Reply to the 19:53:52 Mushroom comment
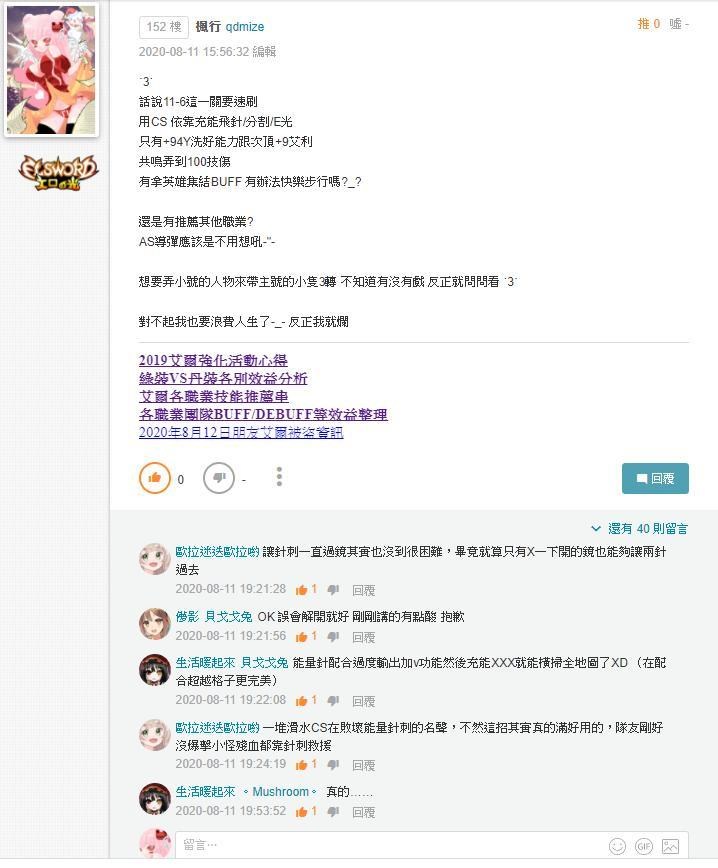 click(x=364, y=812)
